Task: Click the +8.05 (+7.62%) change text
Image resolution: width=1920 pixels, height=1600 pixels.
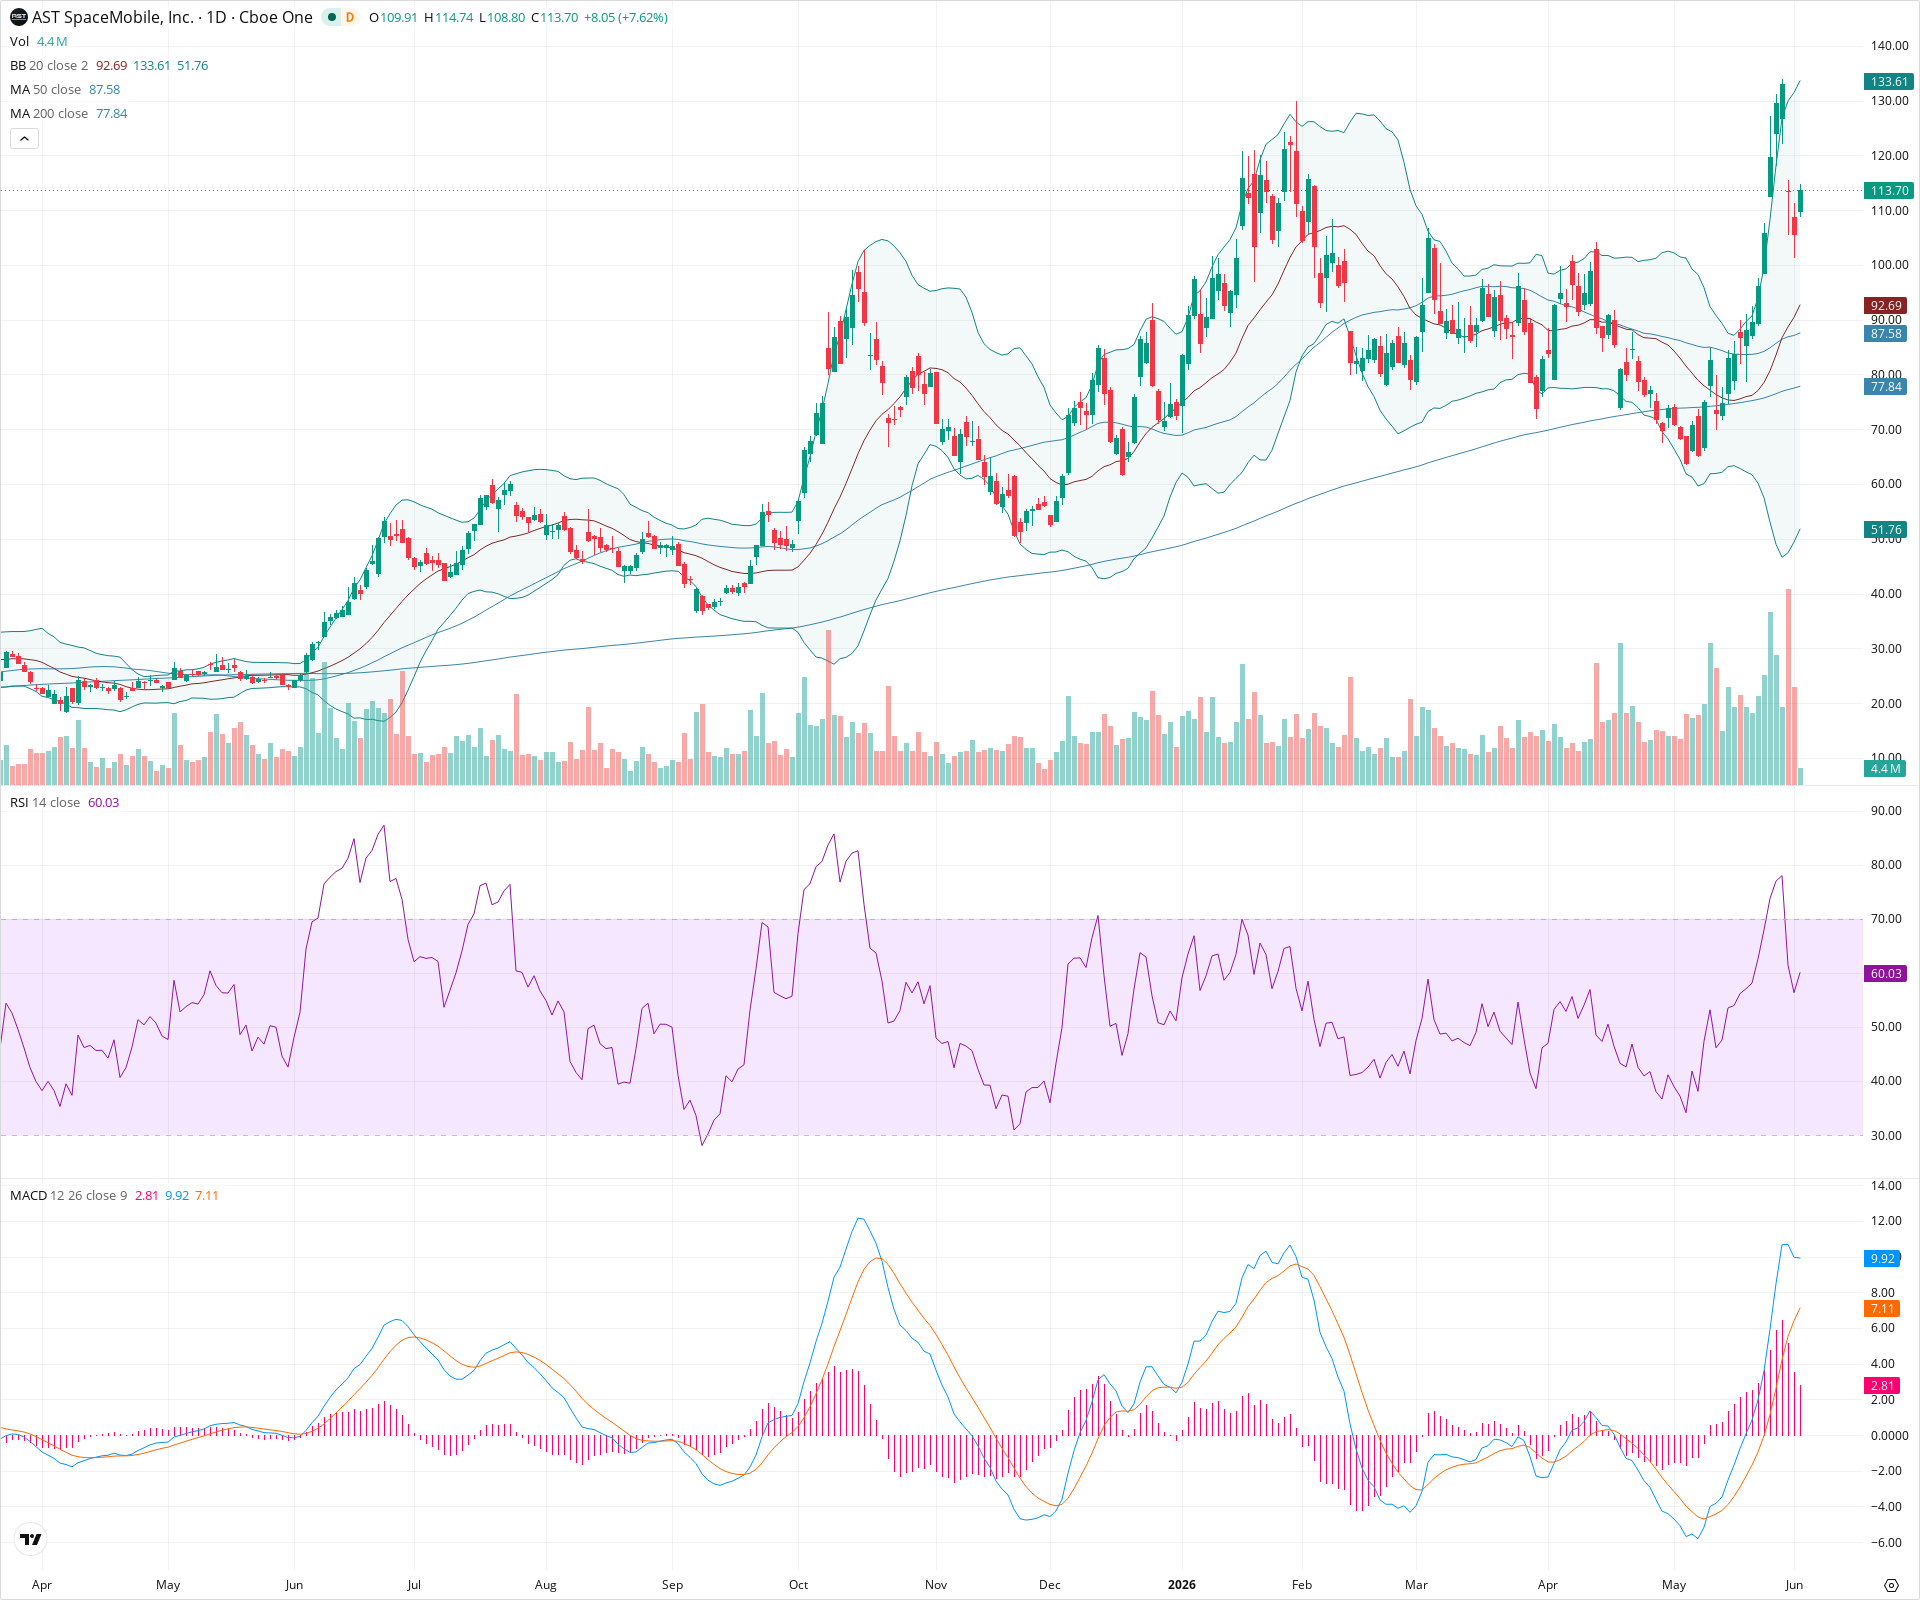Action: pyautogui.click(x=626, y=17)
